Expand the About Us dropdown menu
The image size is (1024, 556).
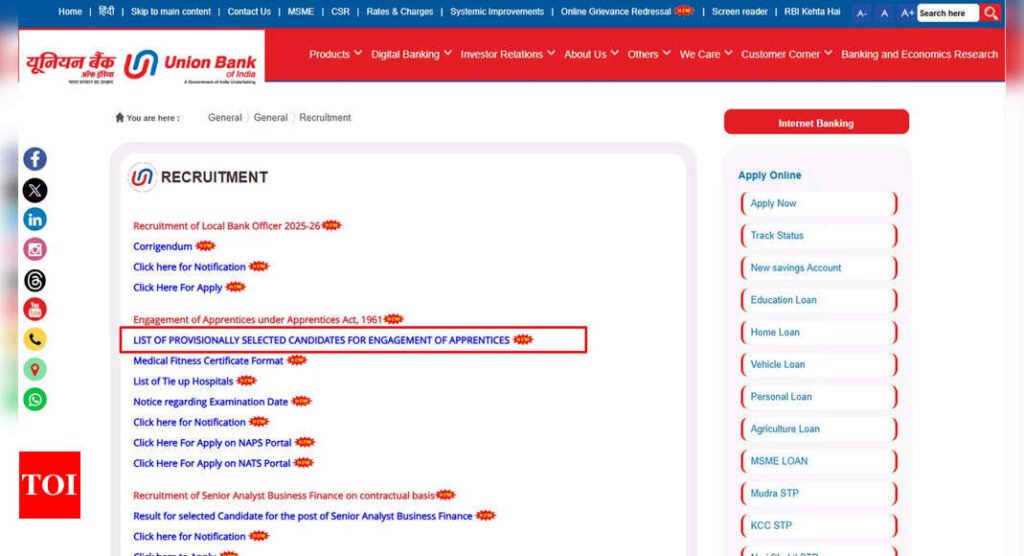click(591, 54)
